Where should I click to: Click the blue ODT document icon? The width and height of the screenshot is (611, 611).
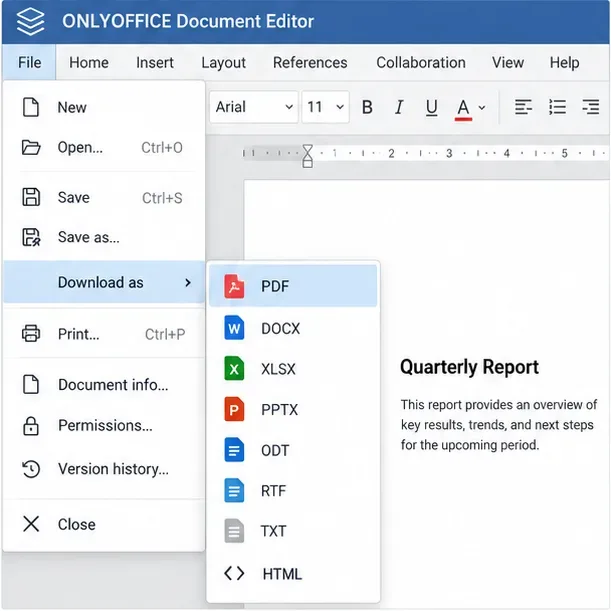point(234,450)
